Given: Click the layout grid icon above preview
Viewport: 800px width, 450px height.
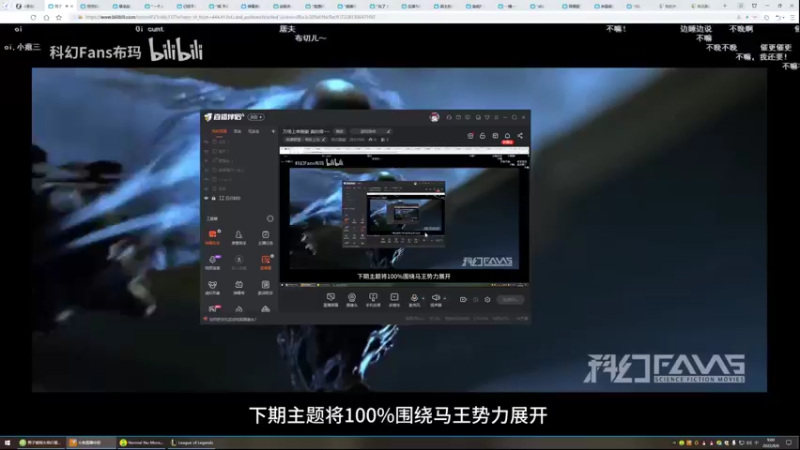Looking at the screenshot, I should pos(495,136).
